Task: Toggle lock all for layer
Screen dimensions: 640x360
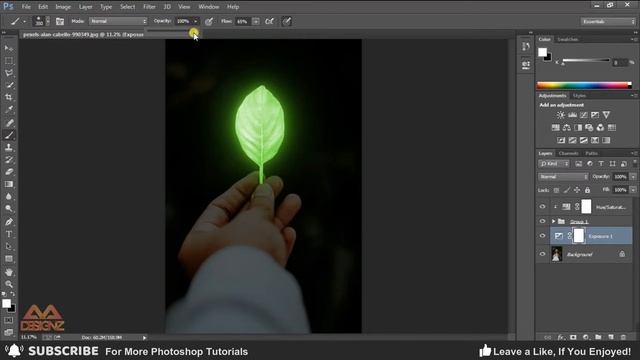Action: (587, 190)
